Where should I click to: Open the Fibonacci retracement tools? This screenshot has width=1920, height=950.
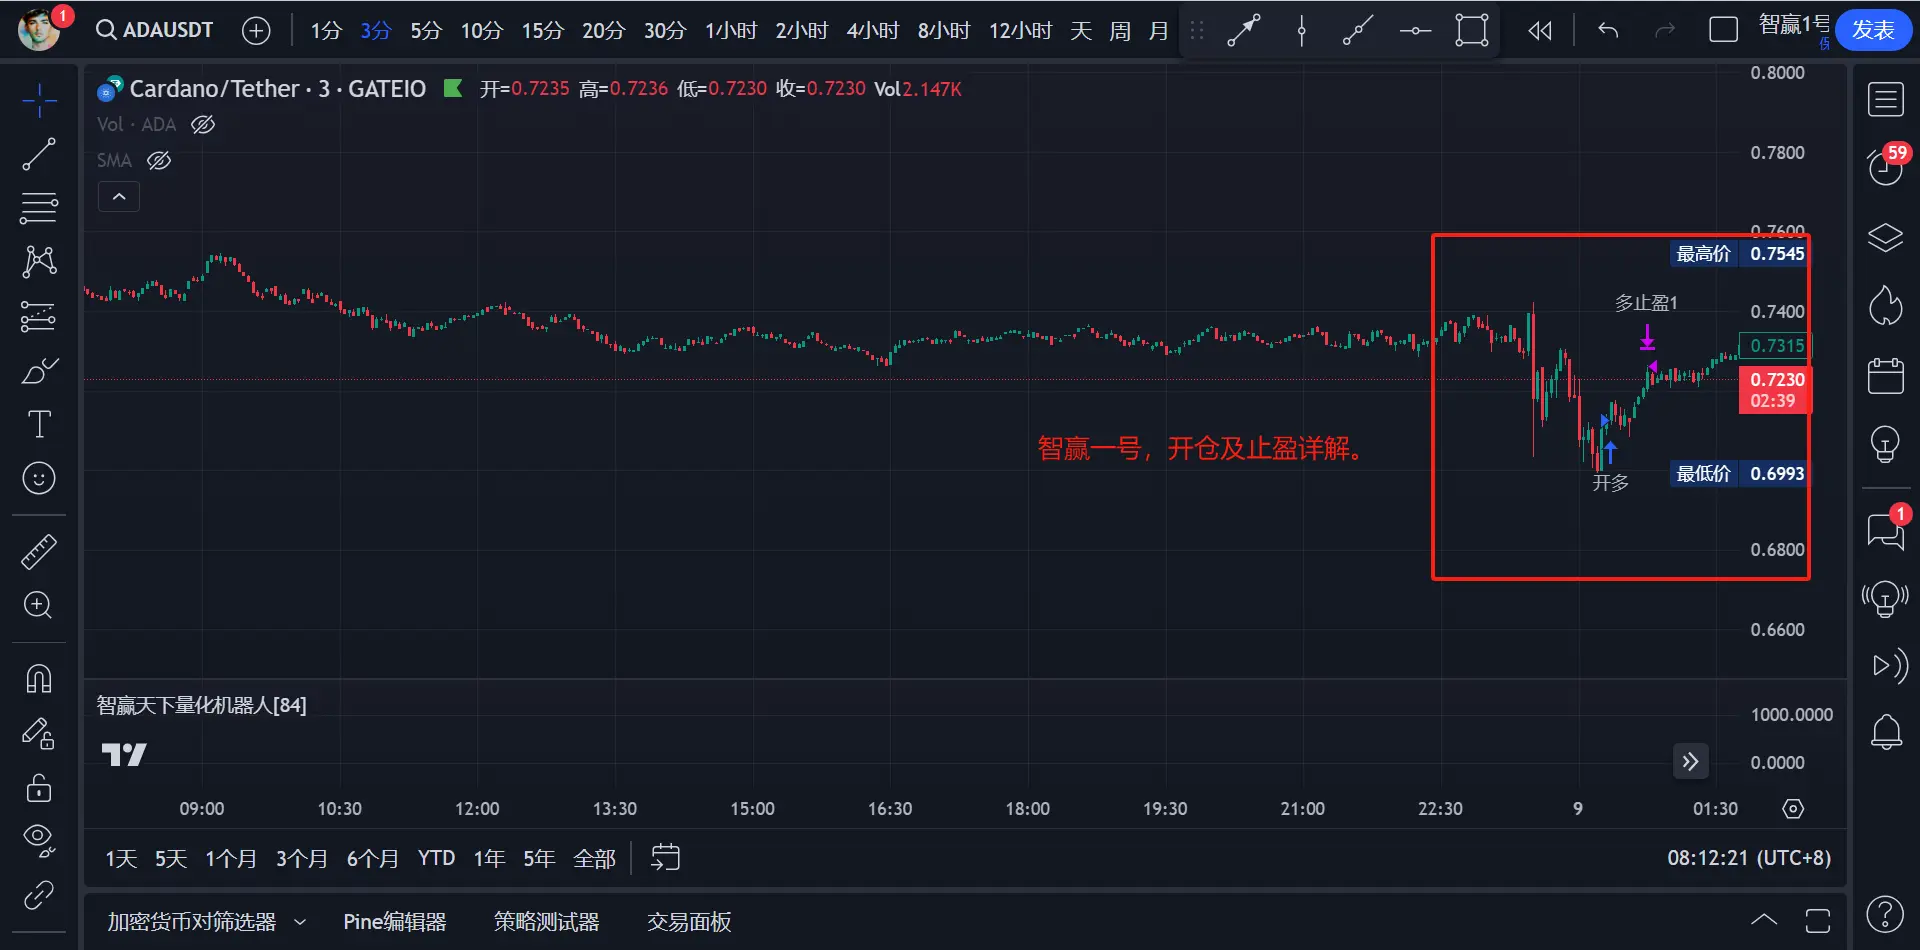[x=39, y=208]
